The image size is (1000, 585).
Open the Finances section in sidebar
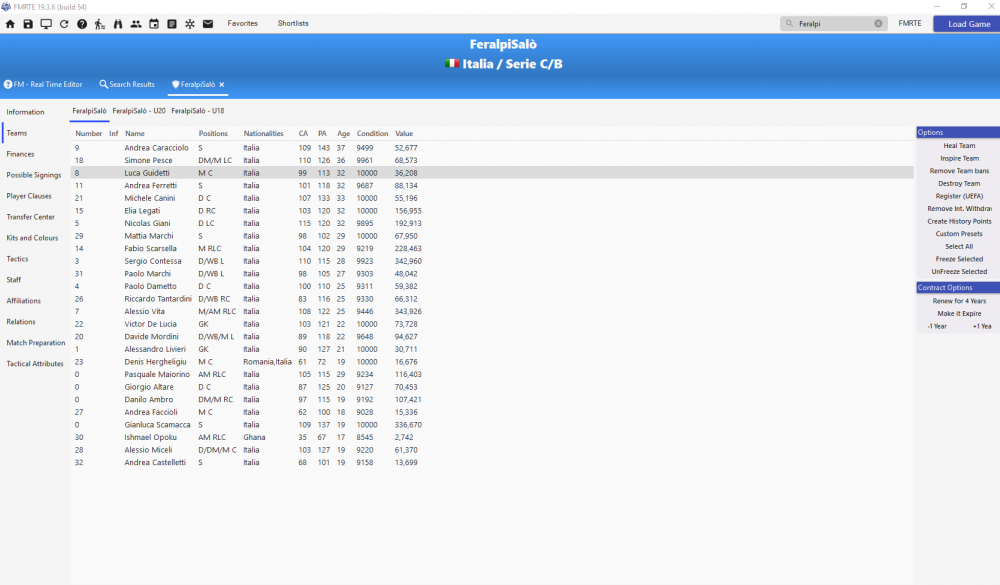[x=20, y=154]
